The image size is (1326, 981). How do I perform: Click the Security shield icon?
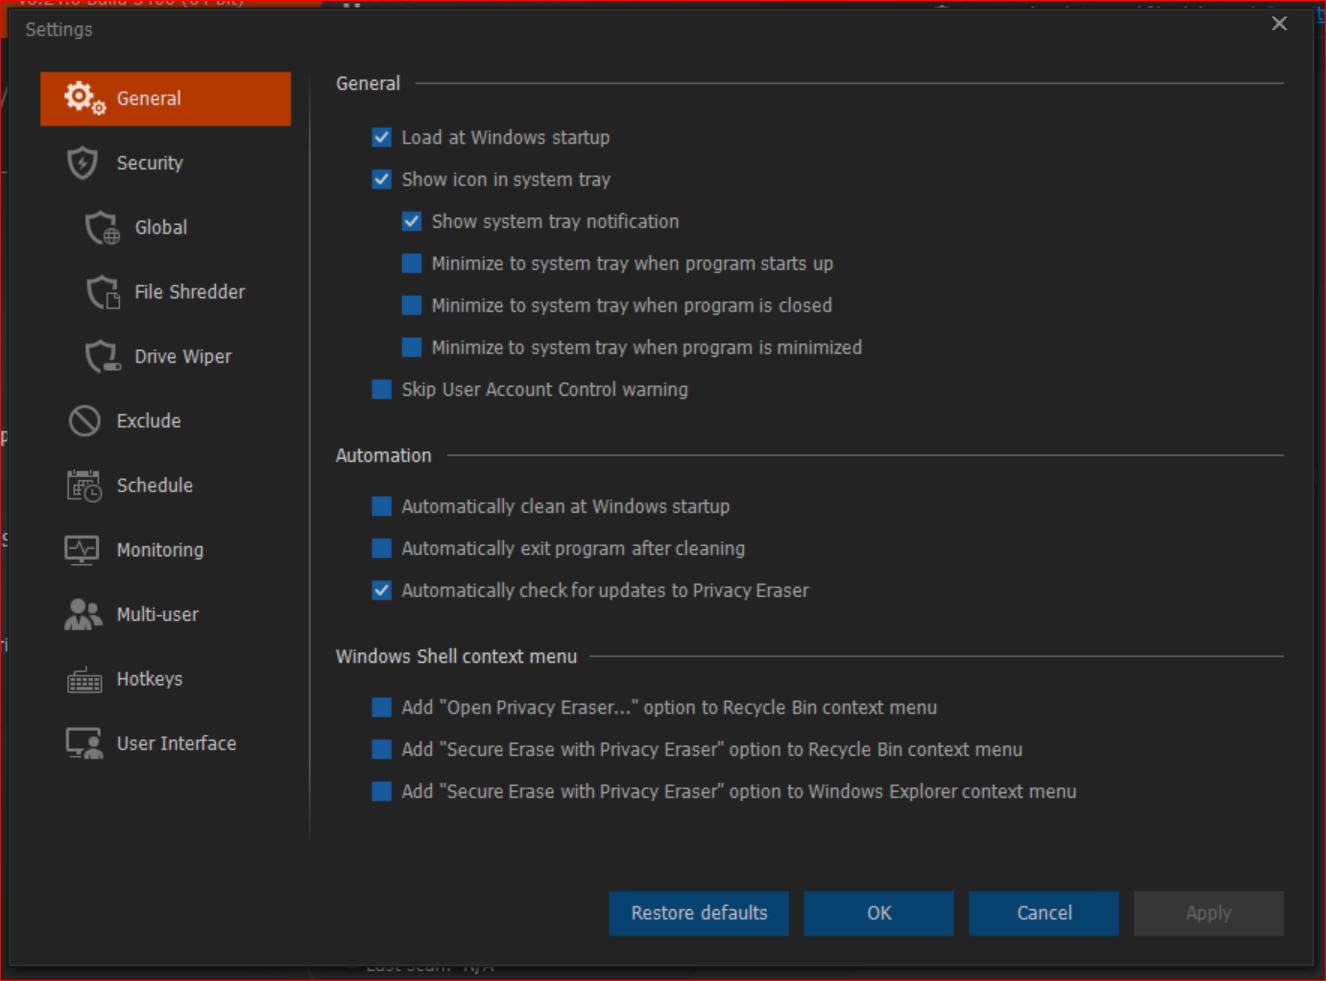(x=83, y=163)
